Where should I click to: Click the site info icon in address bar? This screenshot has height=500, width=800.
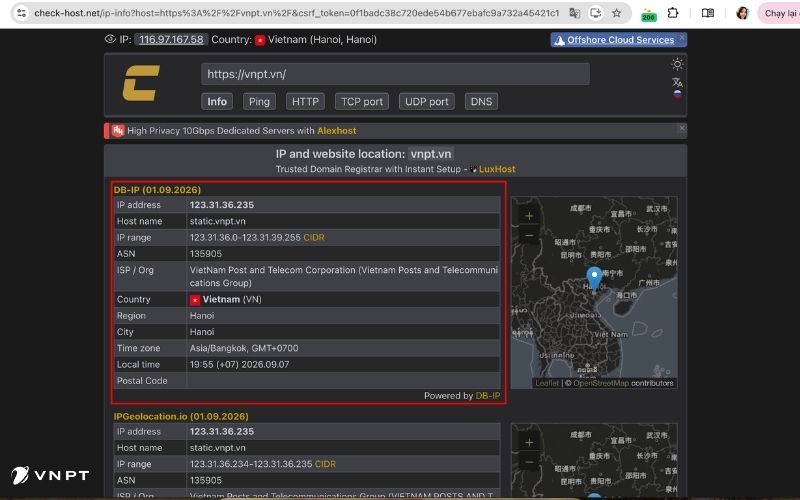pos(21,13)
